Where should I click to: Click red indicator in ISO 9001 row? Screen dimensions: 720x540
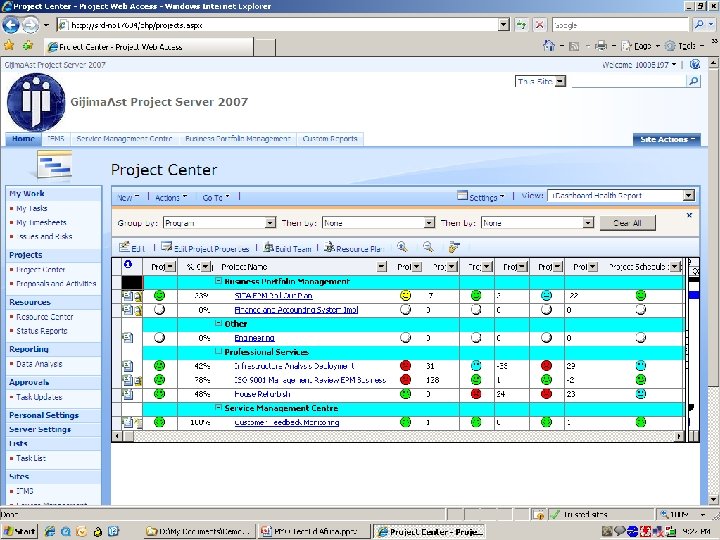coord(405,379)
